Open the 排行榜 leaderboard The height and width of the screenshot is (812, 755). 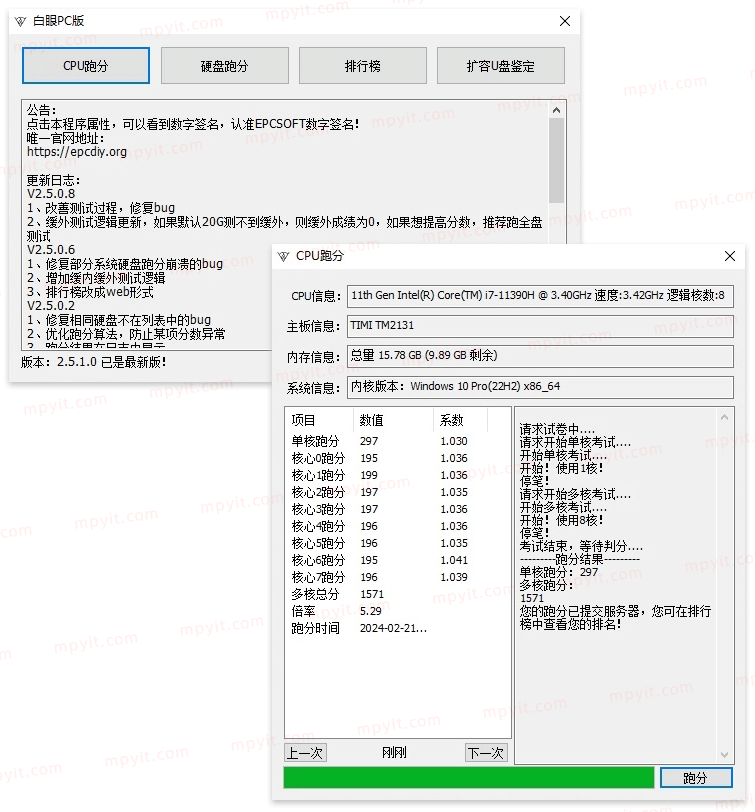(x=362, y=66)
